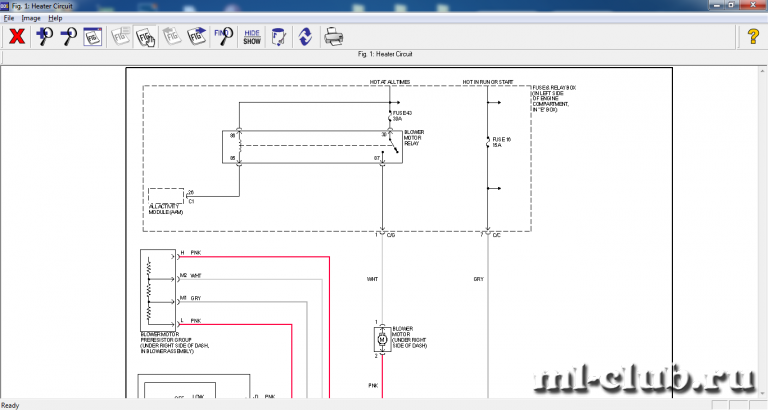Image resolution: width=768 pixels, height=410 pixels.
Task: Click the FIG icon with blue arrow
Action: pos(198,37)
